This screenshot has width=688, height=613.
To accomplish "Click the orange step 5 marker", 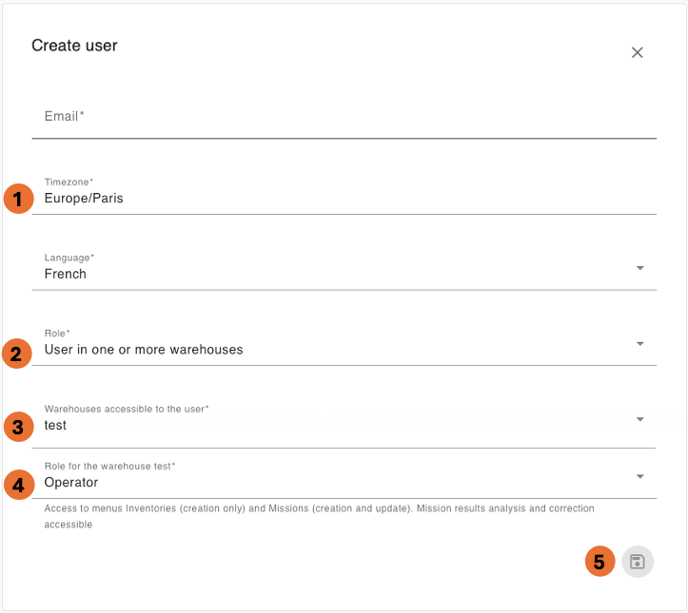I will click(599, 562).
